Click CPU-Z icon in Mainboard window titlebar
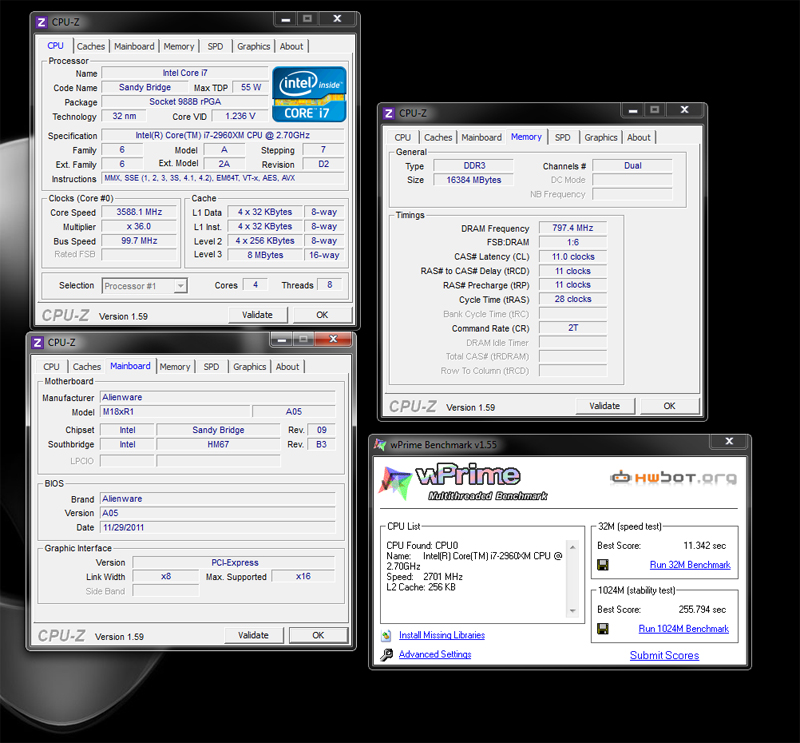Image resolution: width=800 pixels, height=743 pixels. tap(38, 342)
